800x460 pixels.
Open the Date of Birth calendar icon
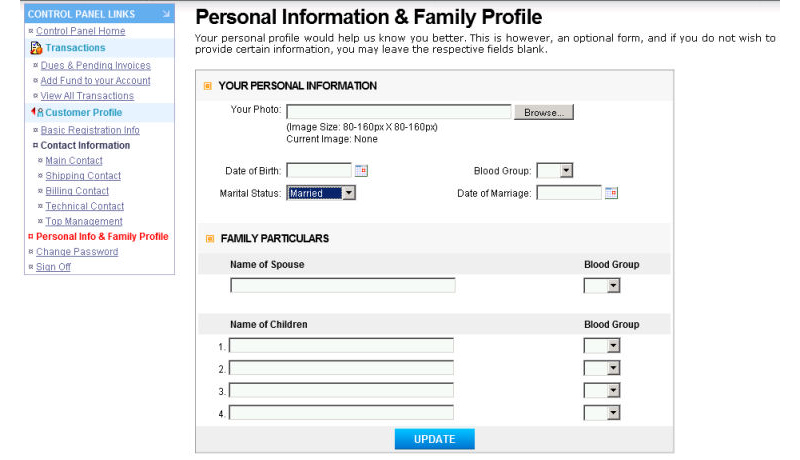point(361,170)
